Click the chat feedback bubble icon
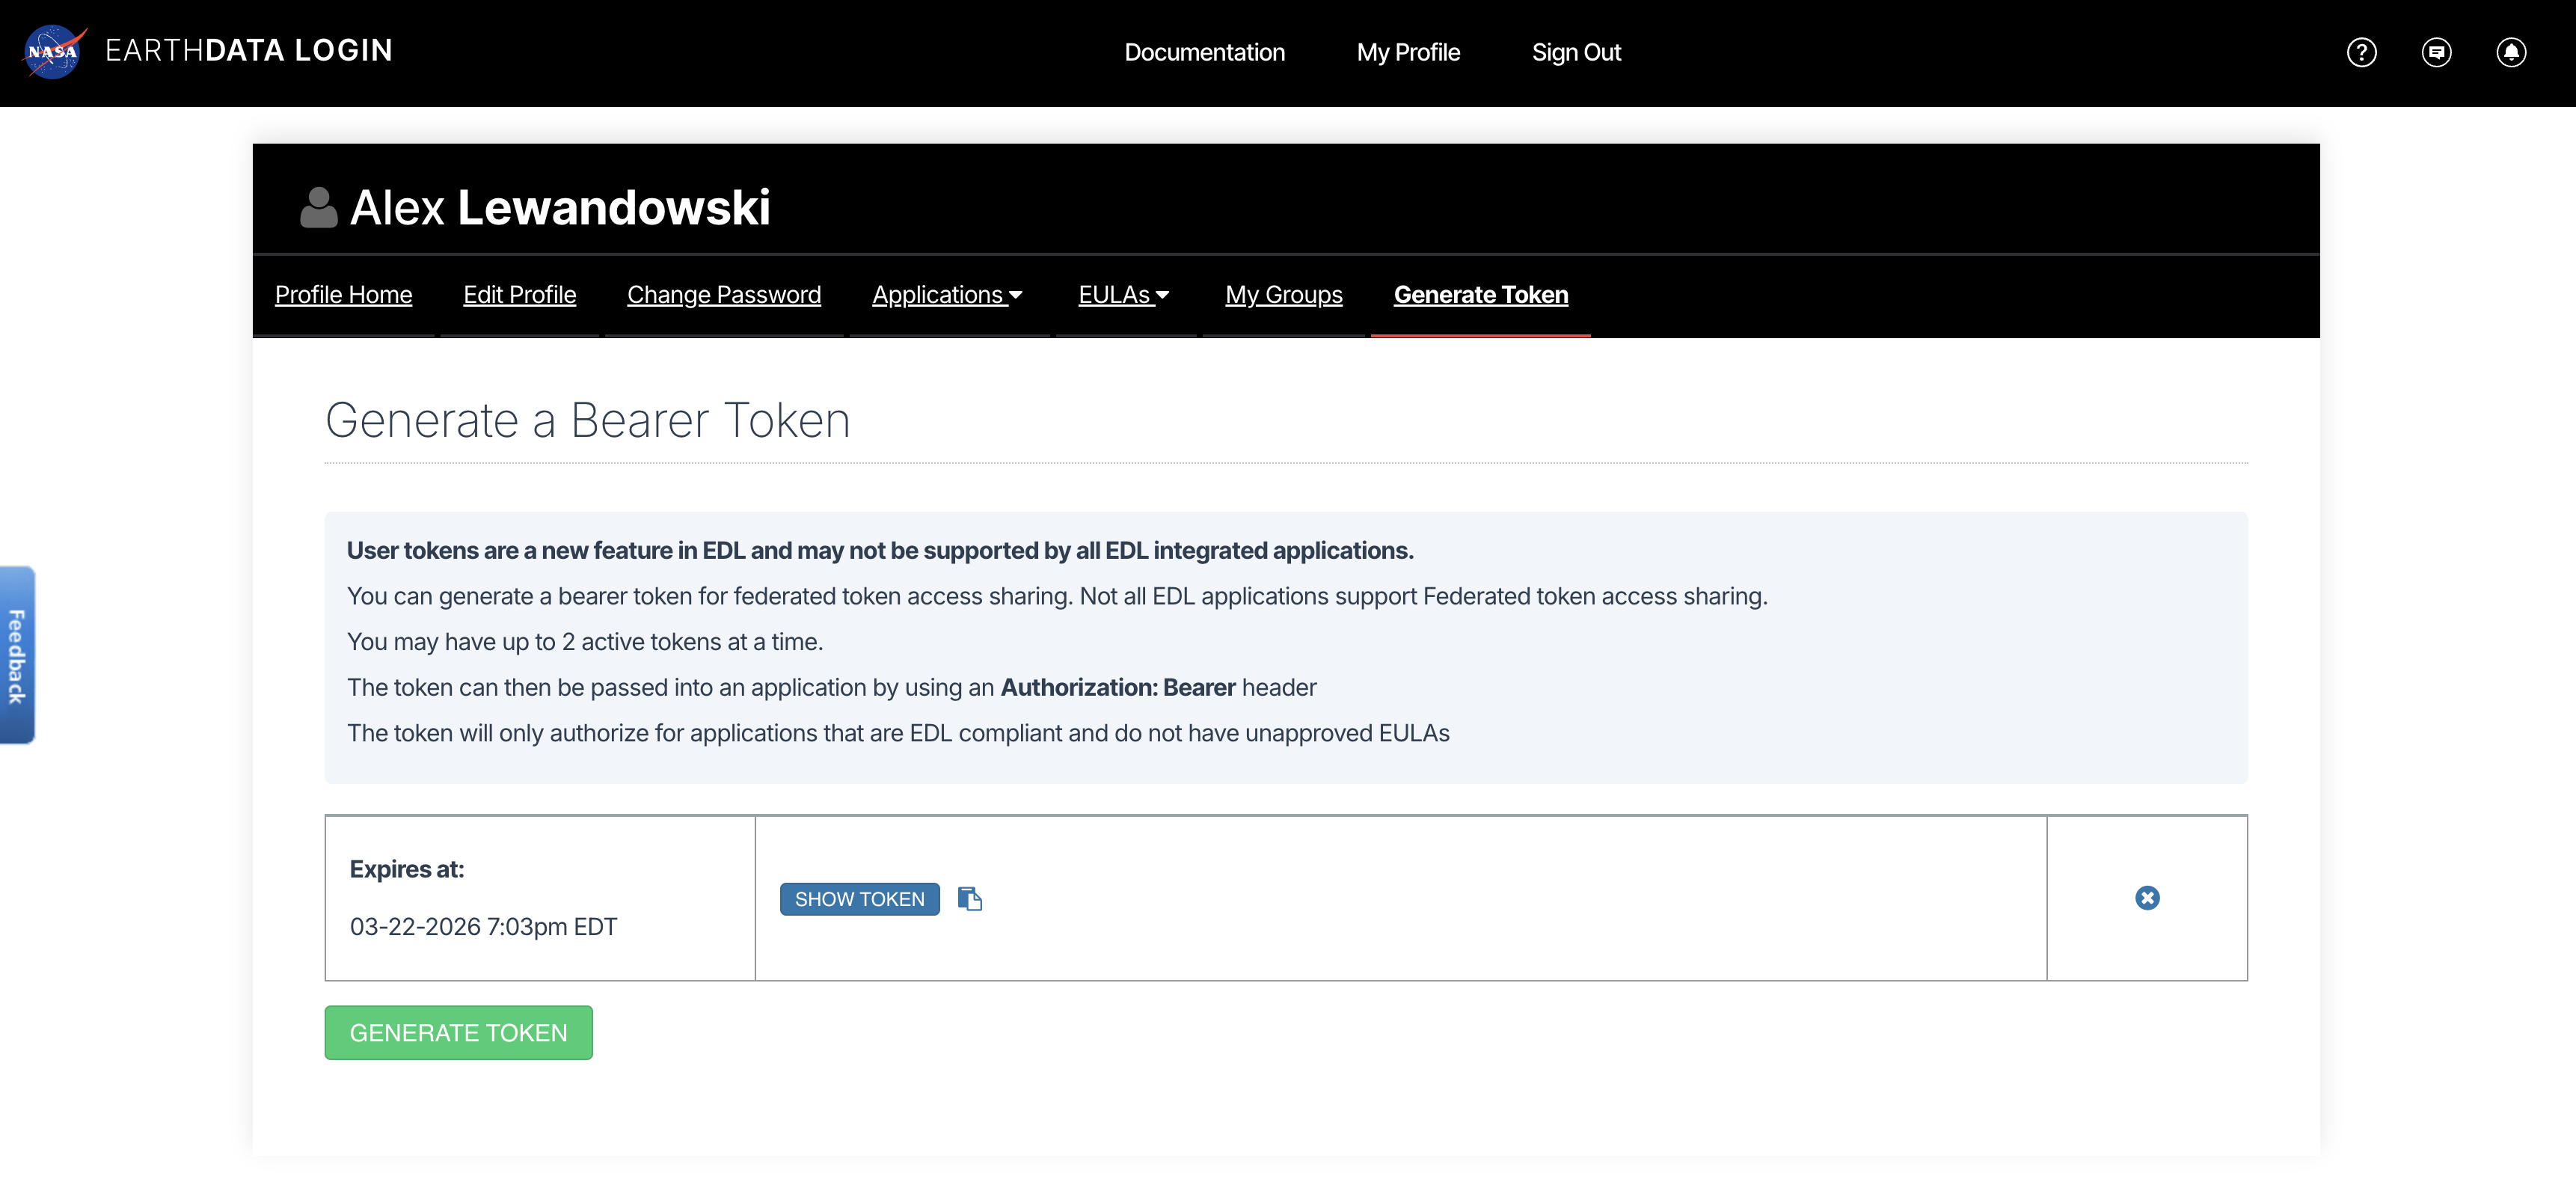 point(2437,52)
